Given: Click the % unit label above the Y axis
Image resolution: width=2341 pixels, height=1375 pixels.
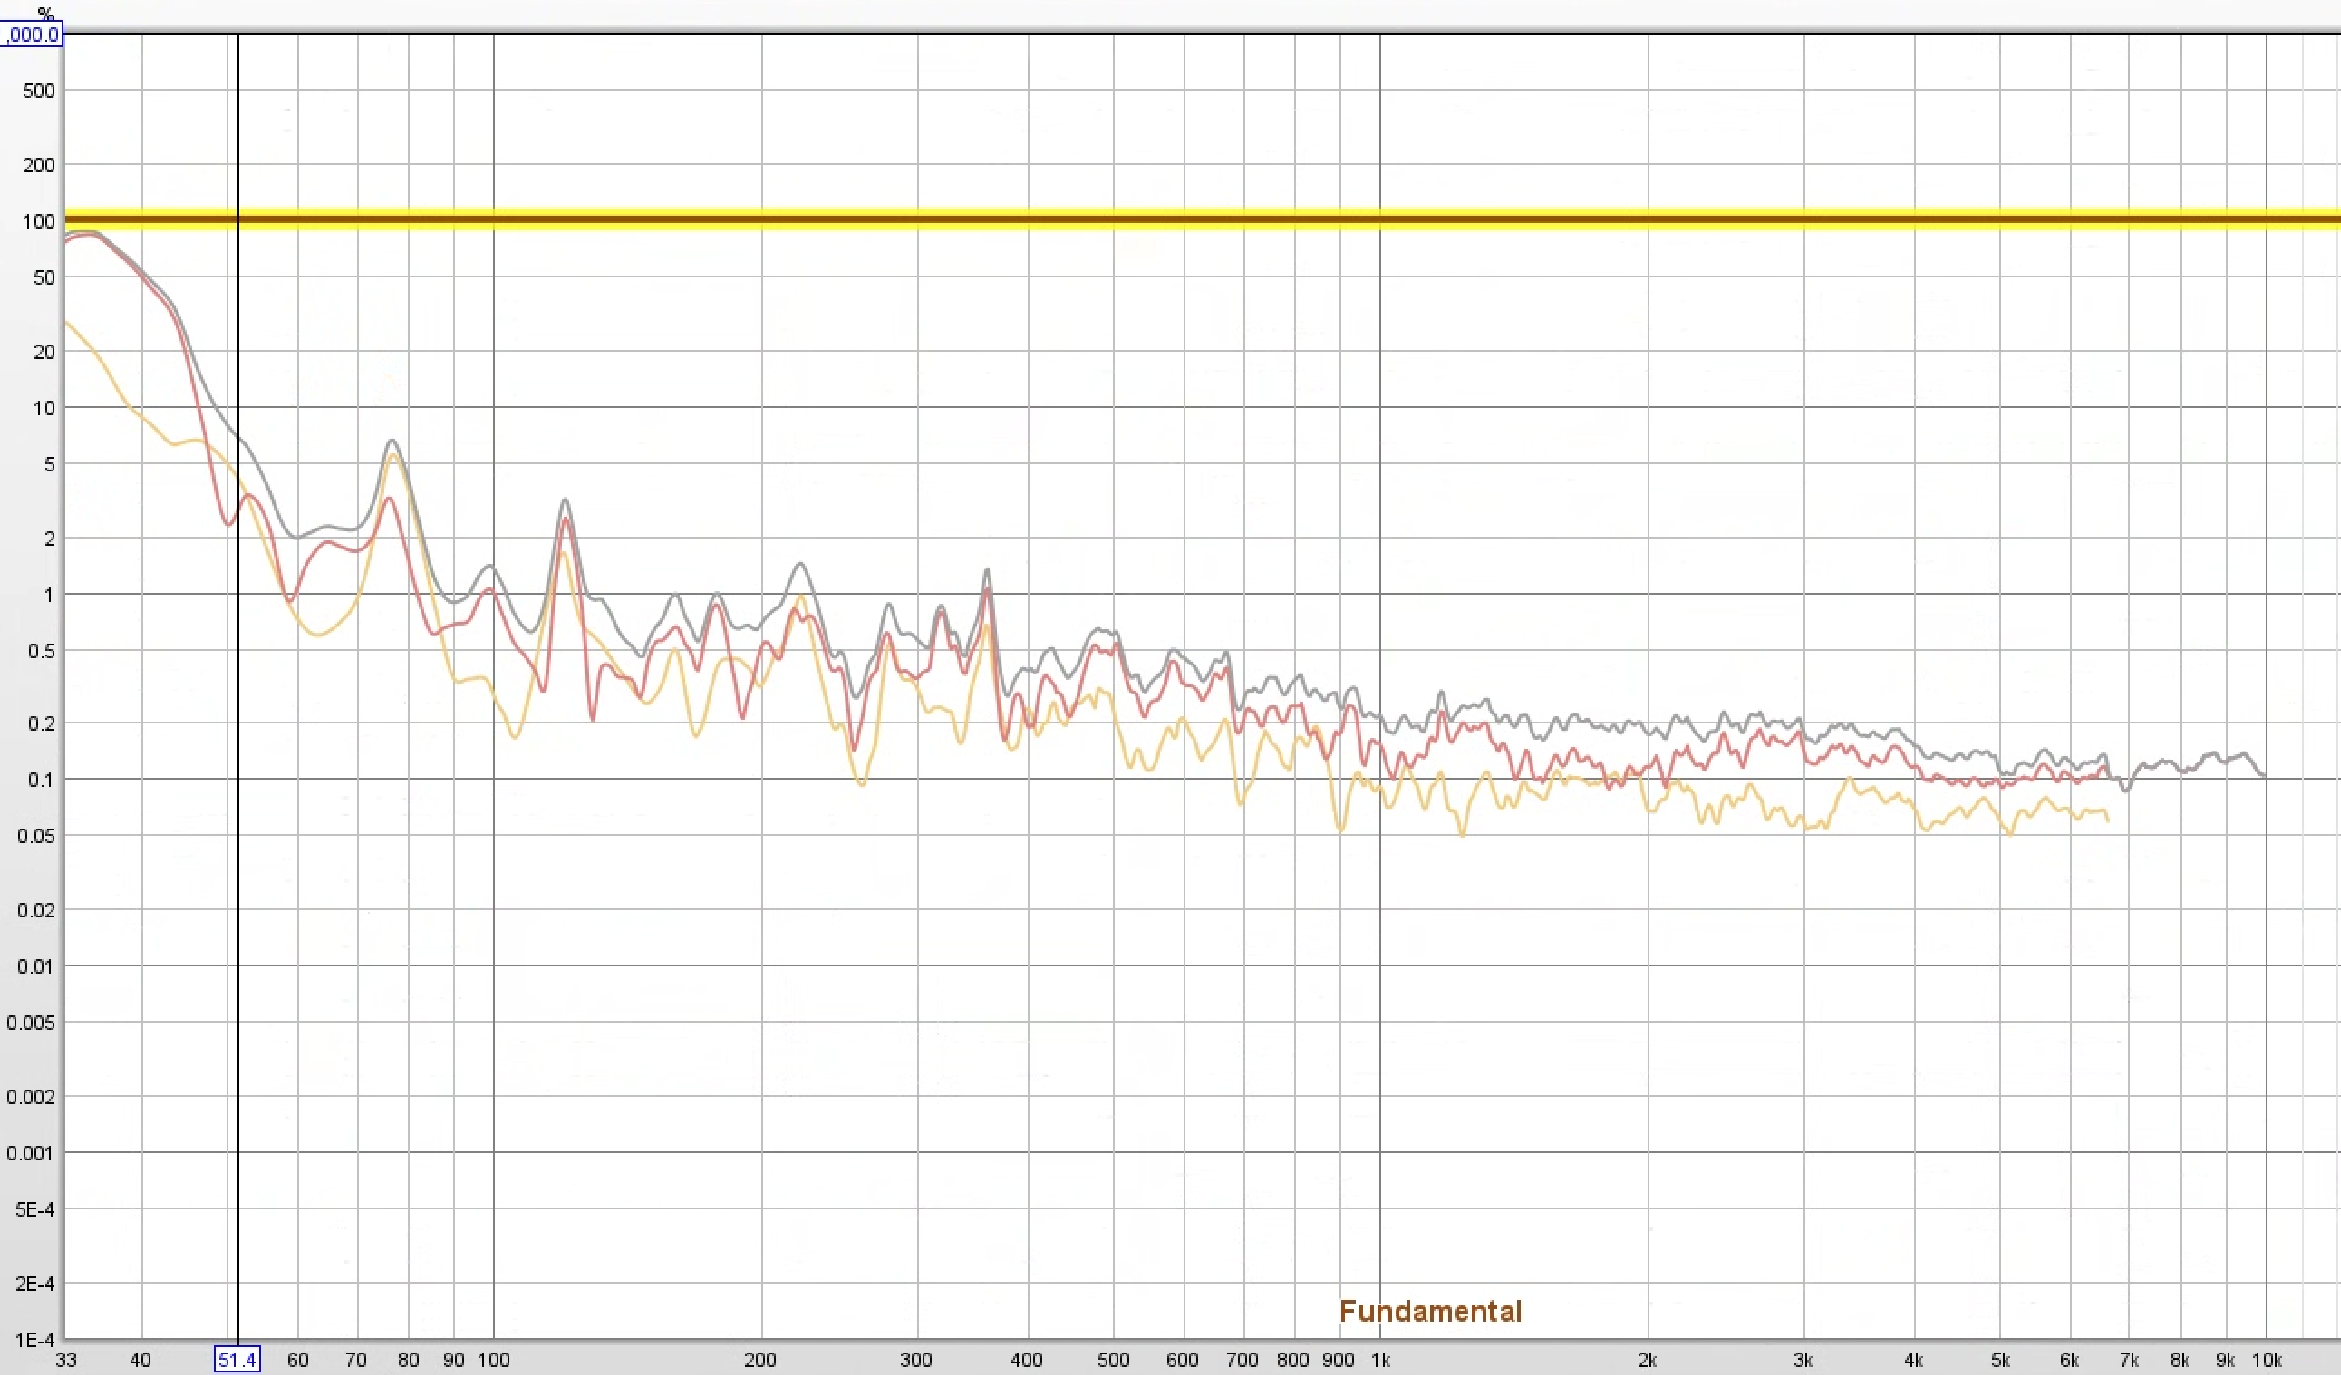Looking at the screenshot, I should point(45,13).
